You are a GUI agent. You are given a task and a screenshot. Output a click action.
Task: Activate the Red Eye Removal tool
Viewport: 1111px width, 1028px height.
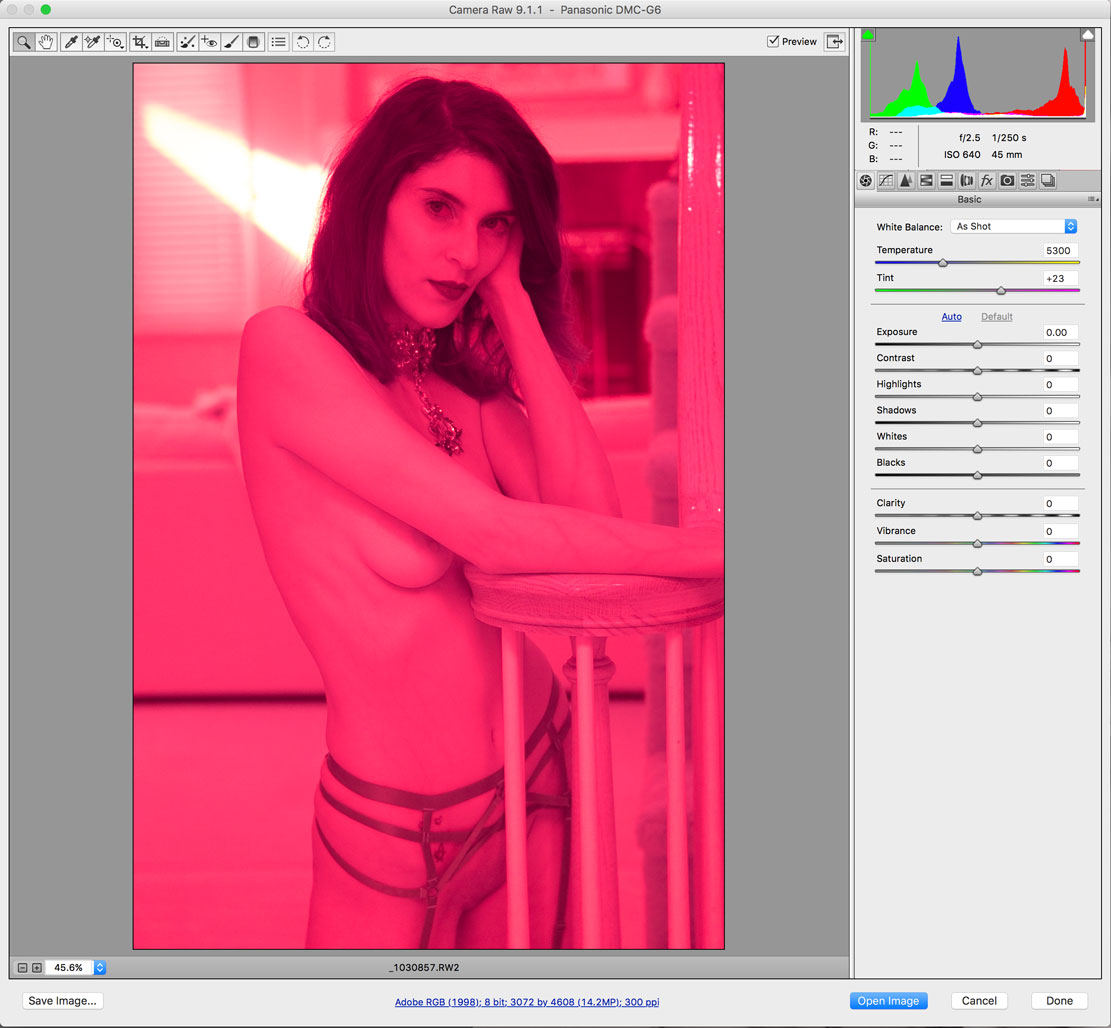coord(208,42)
